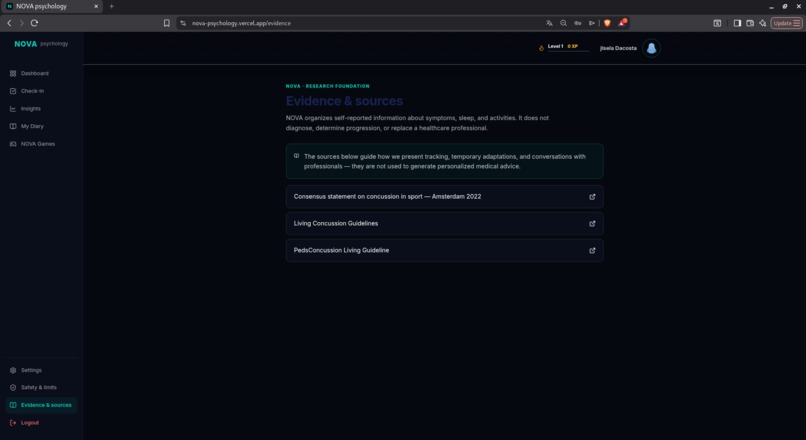The image size is (806, 440).
Task: Click the Logout icon in sidebar
Action: (13, 423)
